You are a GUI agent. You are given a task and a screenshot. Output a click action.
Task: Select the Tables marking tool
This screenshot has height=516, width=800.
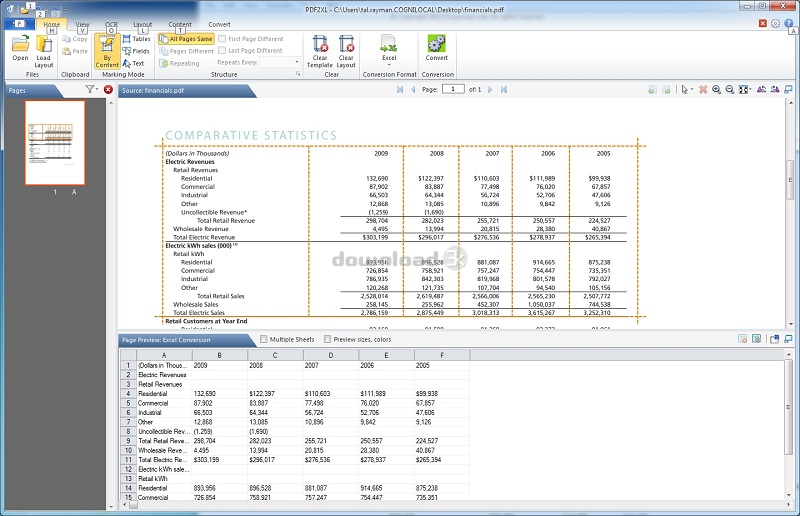point(136,39)
